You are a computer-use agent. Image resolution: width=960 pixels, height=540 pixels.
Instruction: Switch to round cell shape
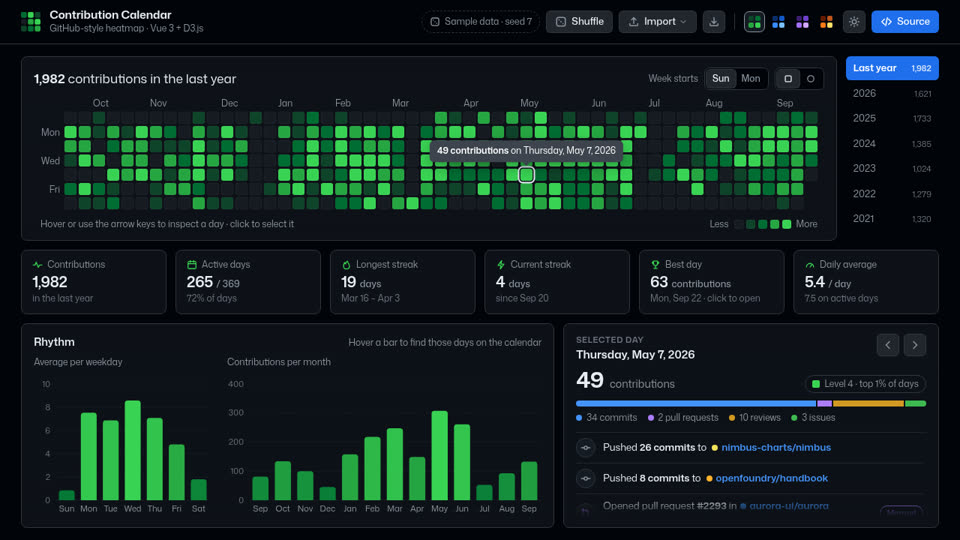tap(811, 78)
